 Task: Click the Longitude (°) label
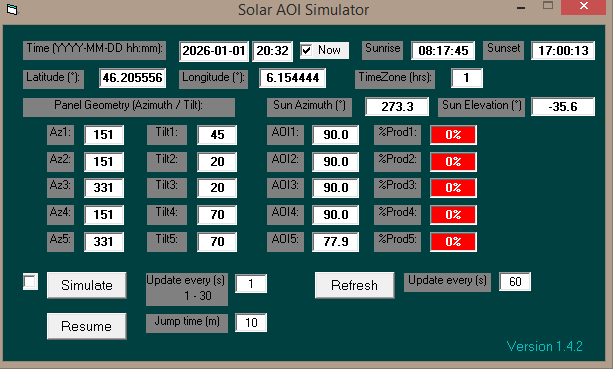tap(213, 79)
